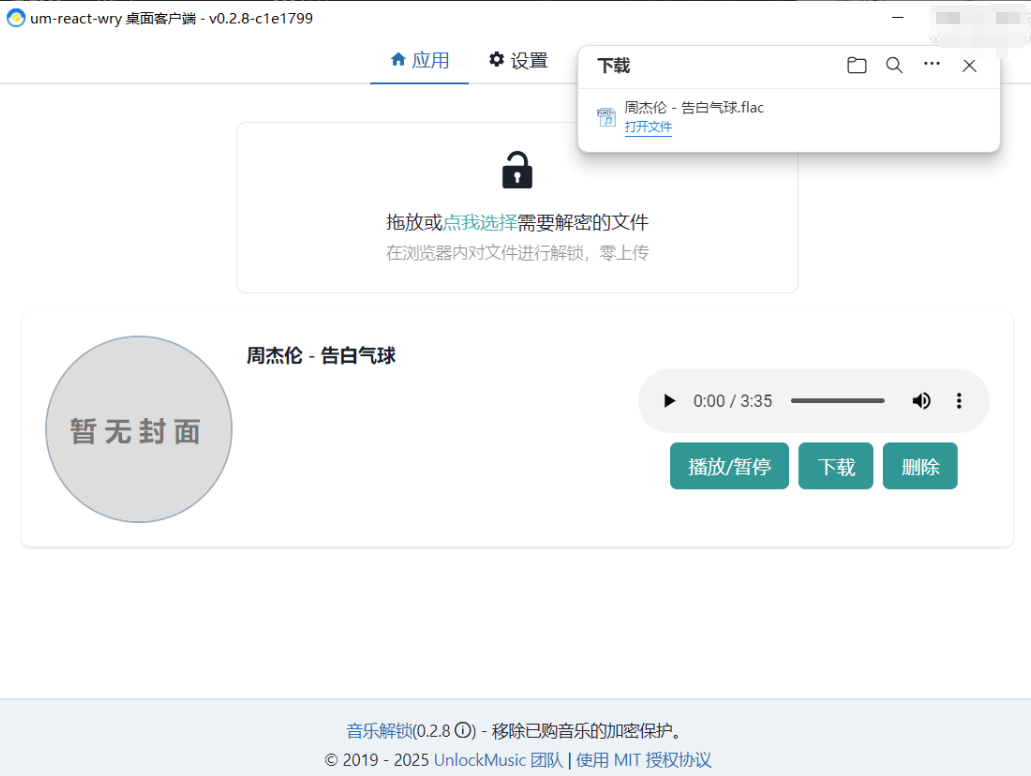This screenshot has height=776, width=1031.
Task: Play the audio with the play triangle
Action: tap(669, 401)
